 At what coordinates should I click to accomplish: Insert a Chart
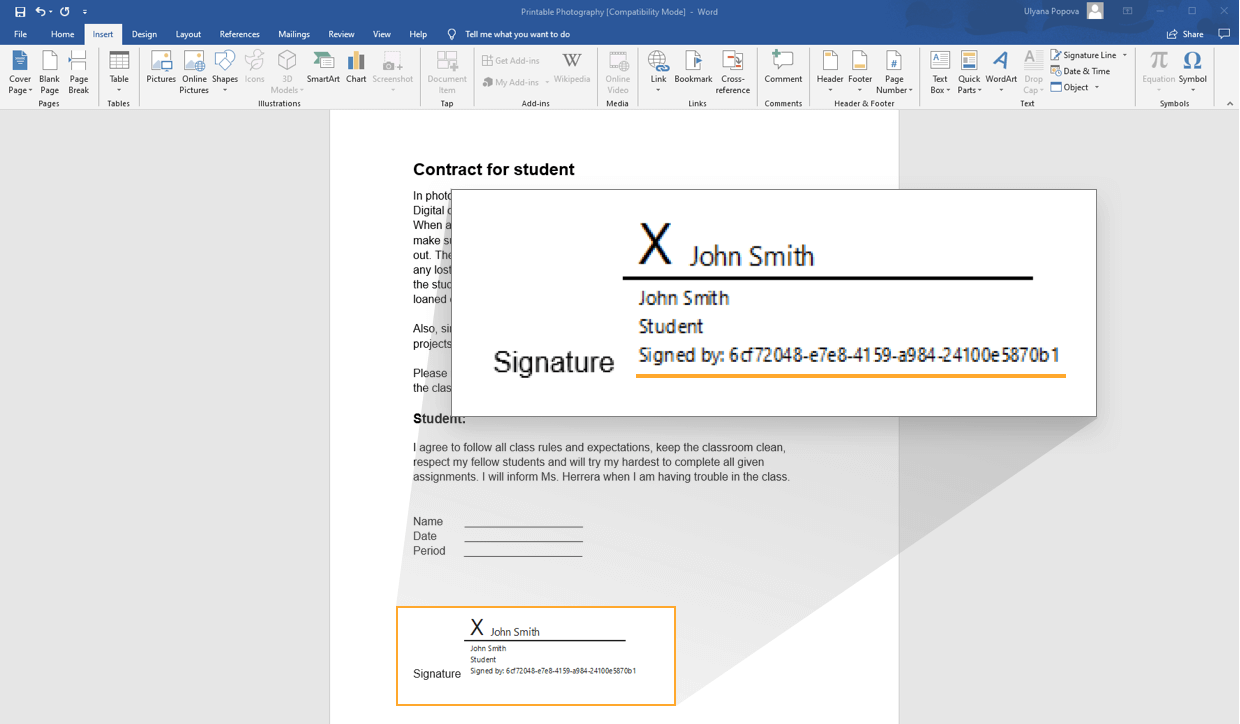(356, 67)
